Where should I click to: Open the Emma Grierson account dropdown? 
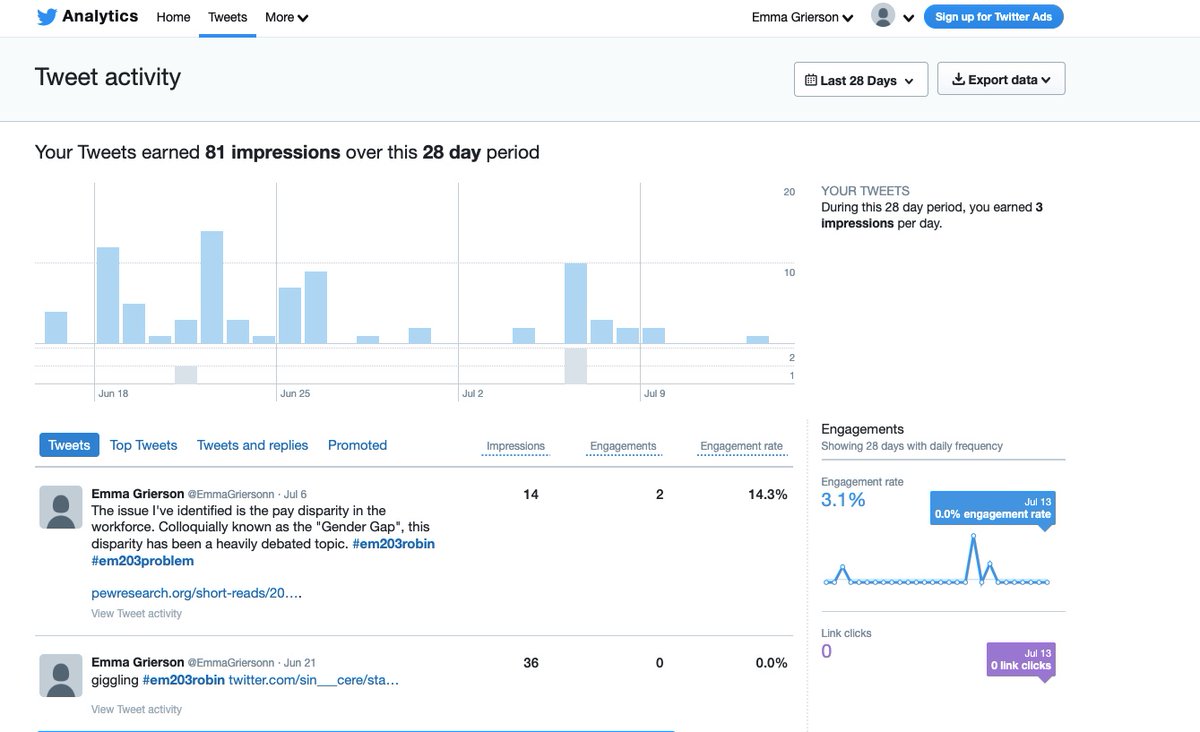point(802,17)
